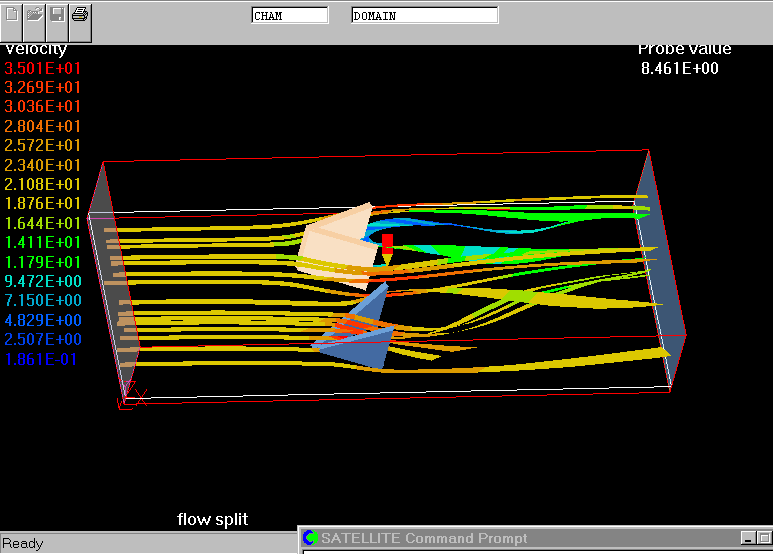This screenshot has height=554, width=773.
Task: Select the red probe marker in the viewport
Action: [x=387, y=244]
